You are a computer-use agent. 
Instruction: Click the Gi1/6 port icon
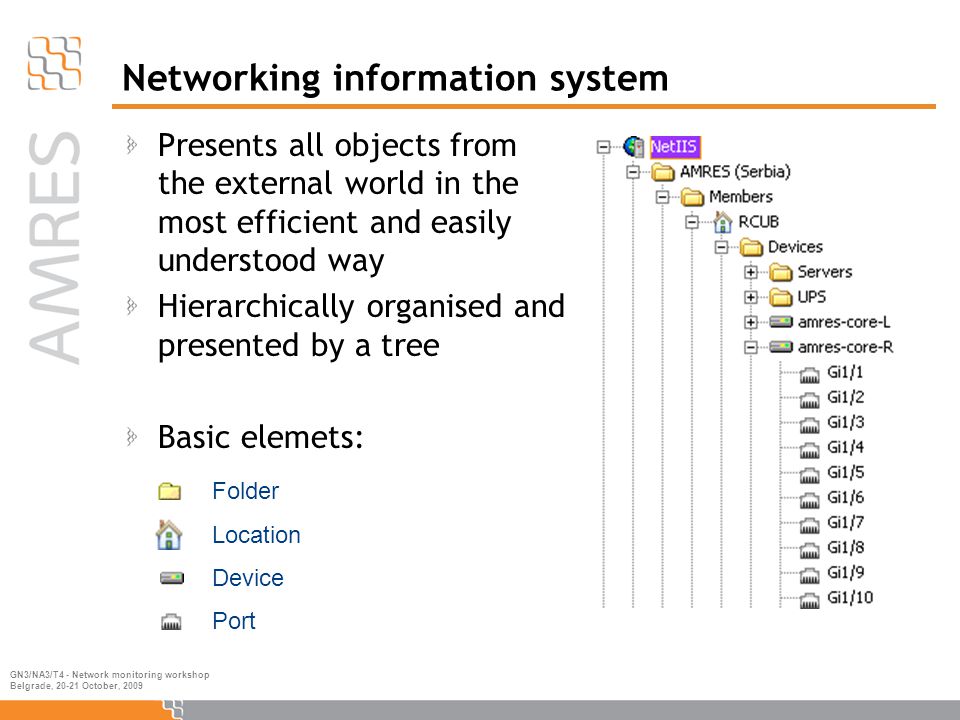[x=809, y=500]
